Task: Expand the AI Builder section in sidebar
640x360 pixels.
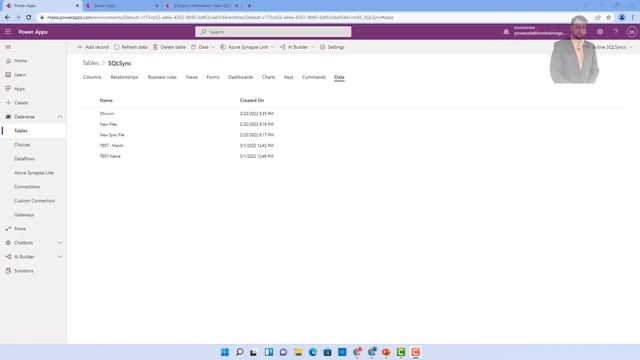Action: (60, 257)
